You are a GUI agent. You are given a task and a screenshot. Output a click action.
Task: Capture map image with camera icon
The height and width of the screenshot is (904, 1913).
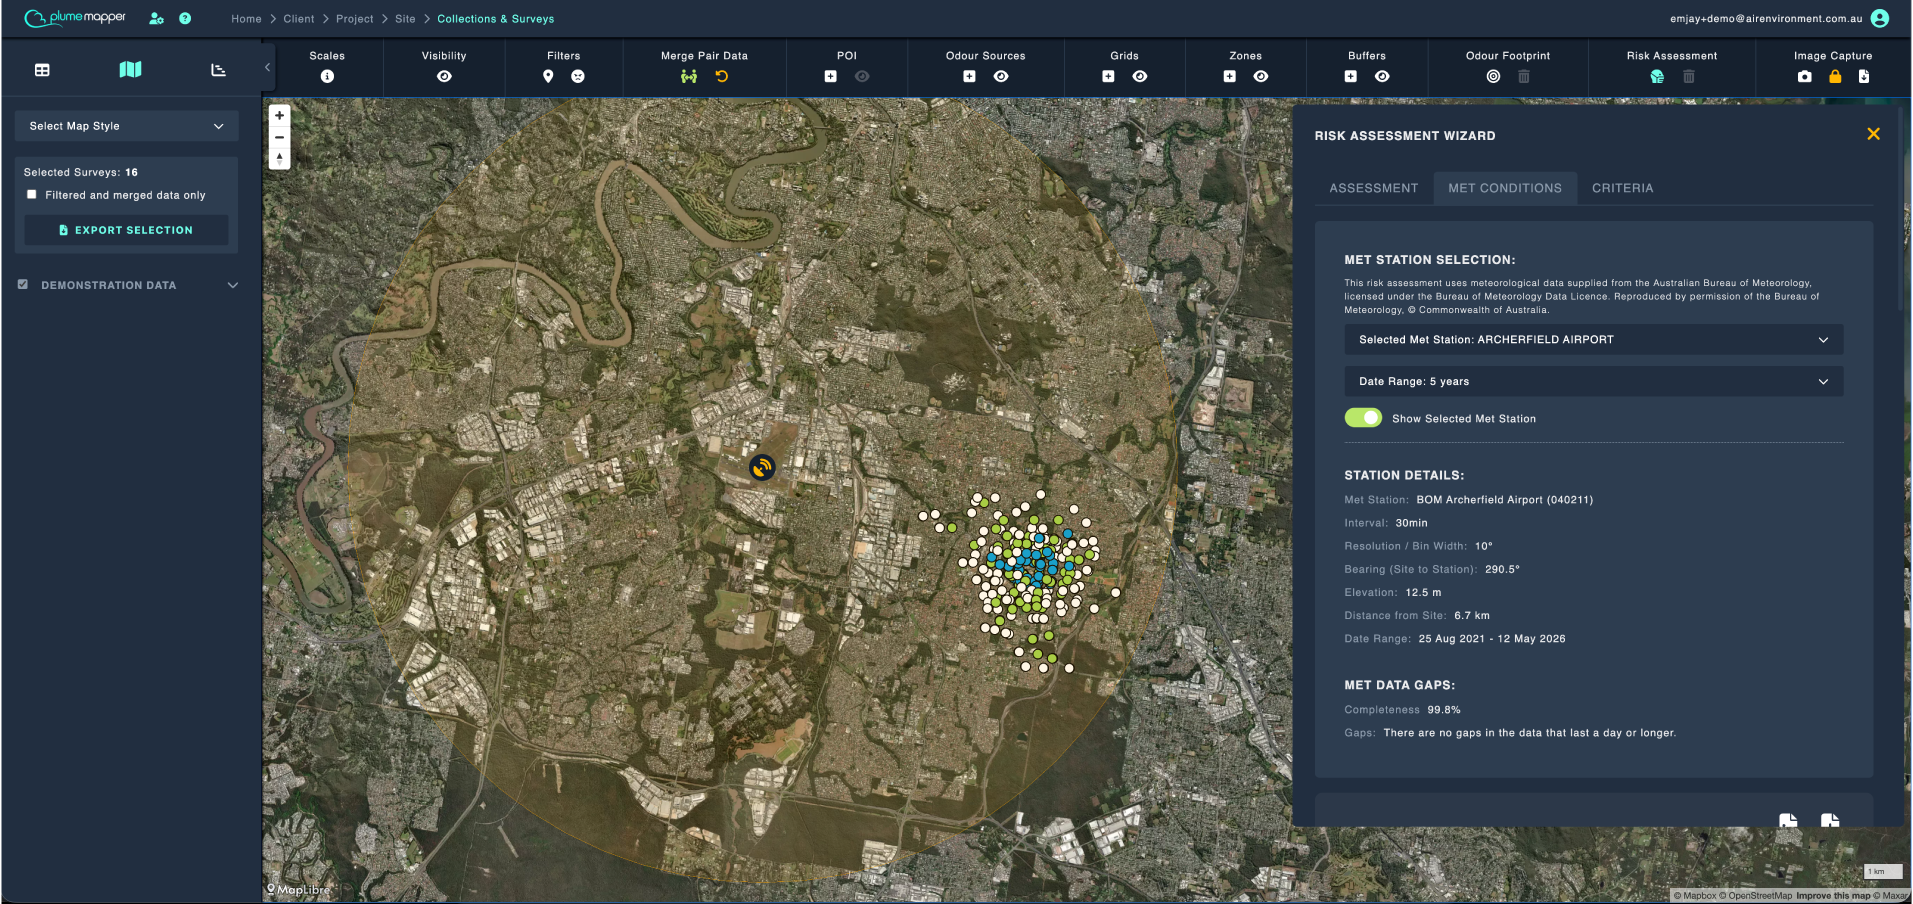pyautogui.click(x=1805, y=77)
